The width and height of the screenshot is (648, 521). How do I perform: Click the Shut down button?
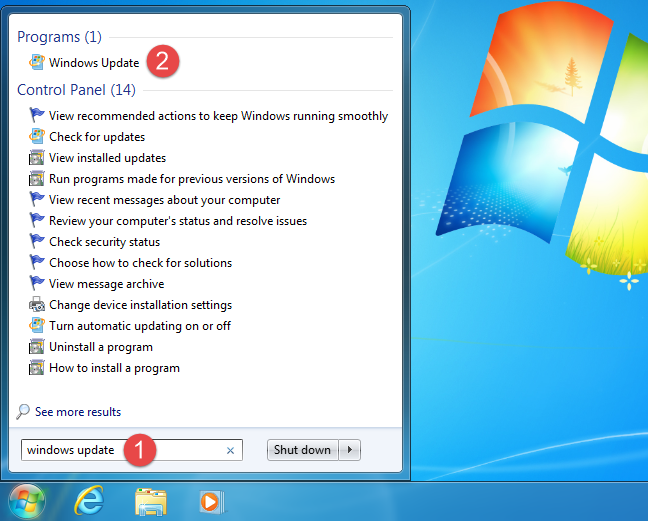[303, 450]
